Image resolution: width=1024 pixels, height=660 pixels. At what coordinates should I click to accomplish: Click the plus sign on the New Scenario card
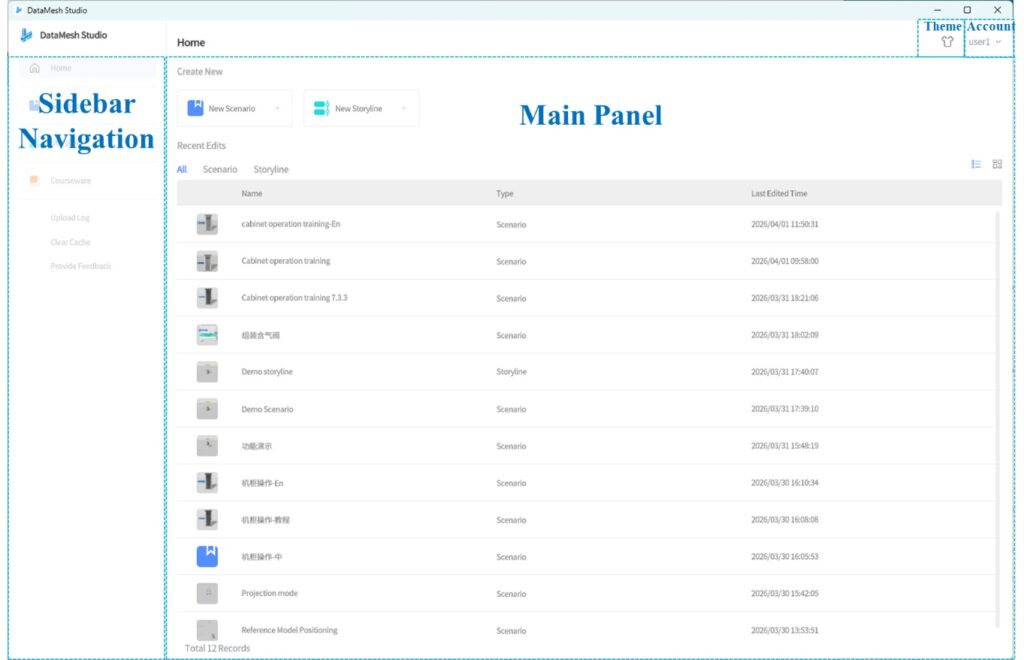point(277,108)
